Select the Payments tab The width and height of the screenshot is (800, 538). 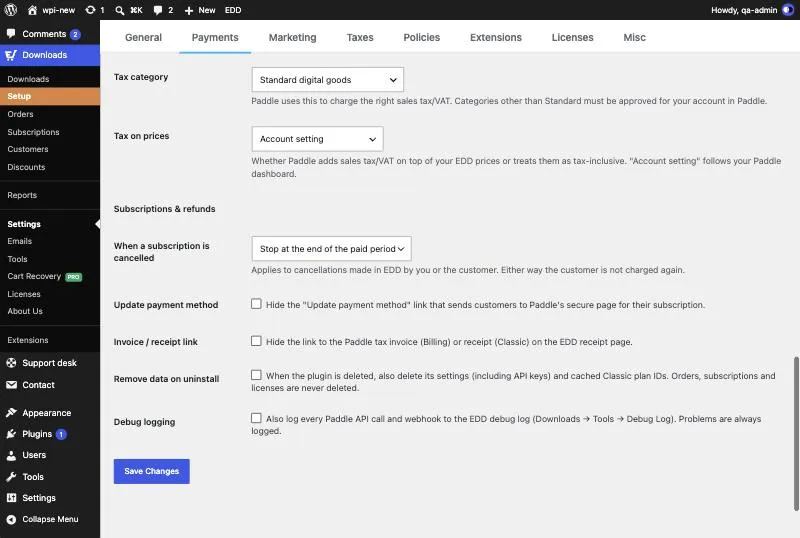point(215,37)
